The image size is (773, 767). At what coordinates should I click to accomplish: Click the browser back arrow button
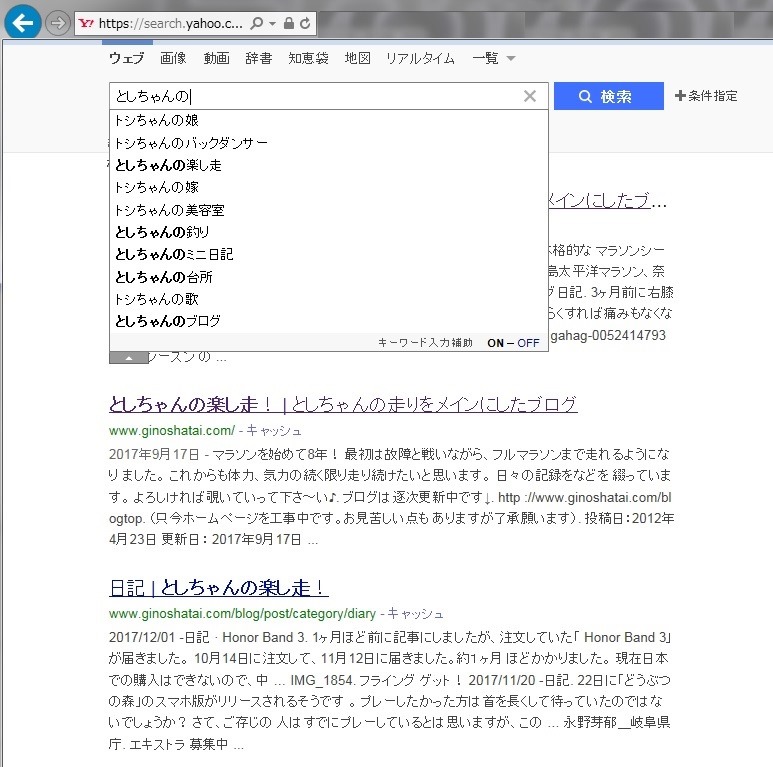[x=22, y=22]
